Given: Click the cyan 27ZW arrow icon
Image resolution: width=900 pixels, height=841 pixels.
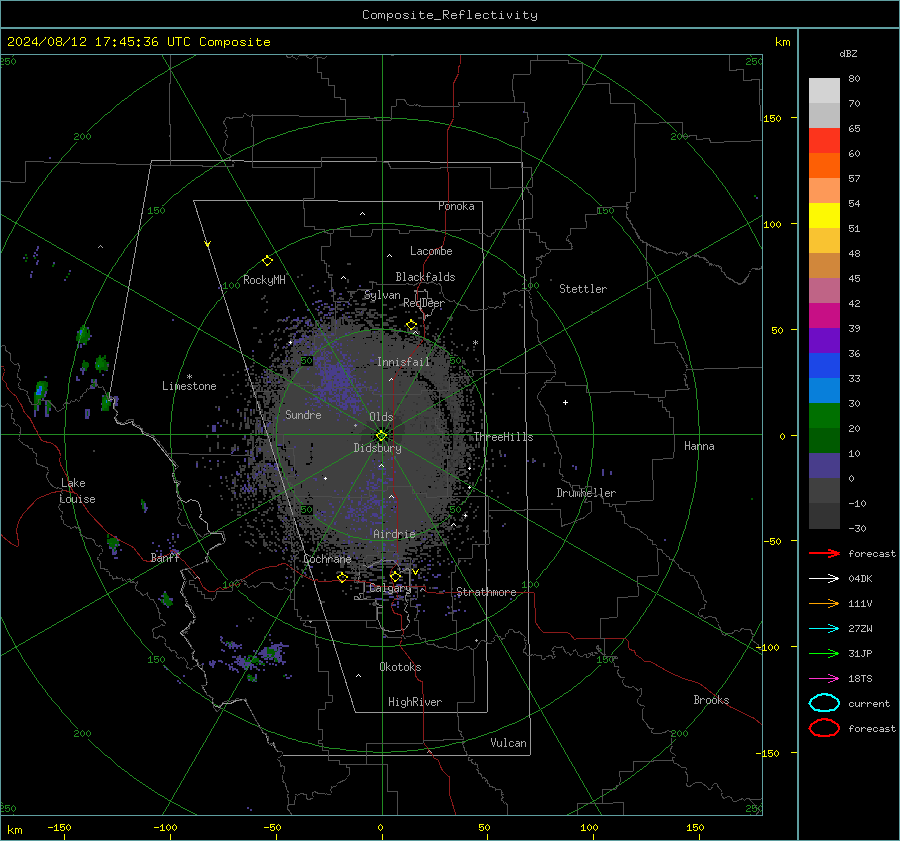Looking at the screenshot, I should [824, 629].
